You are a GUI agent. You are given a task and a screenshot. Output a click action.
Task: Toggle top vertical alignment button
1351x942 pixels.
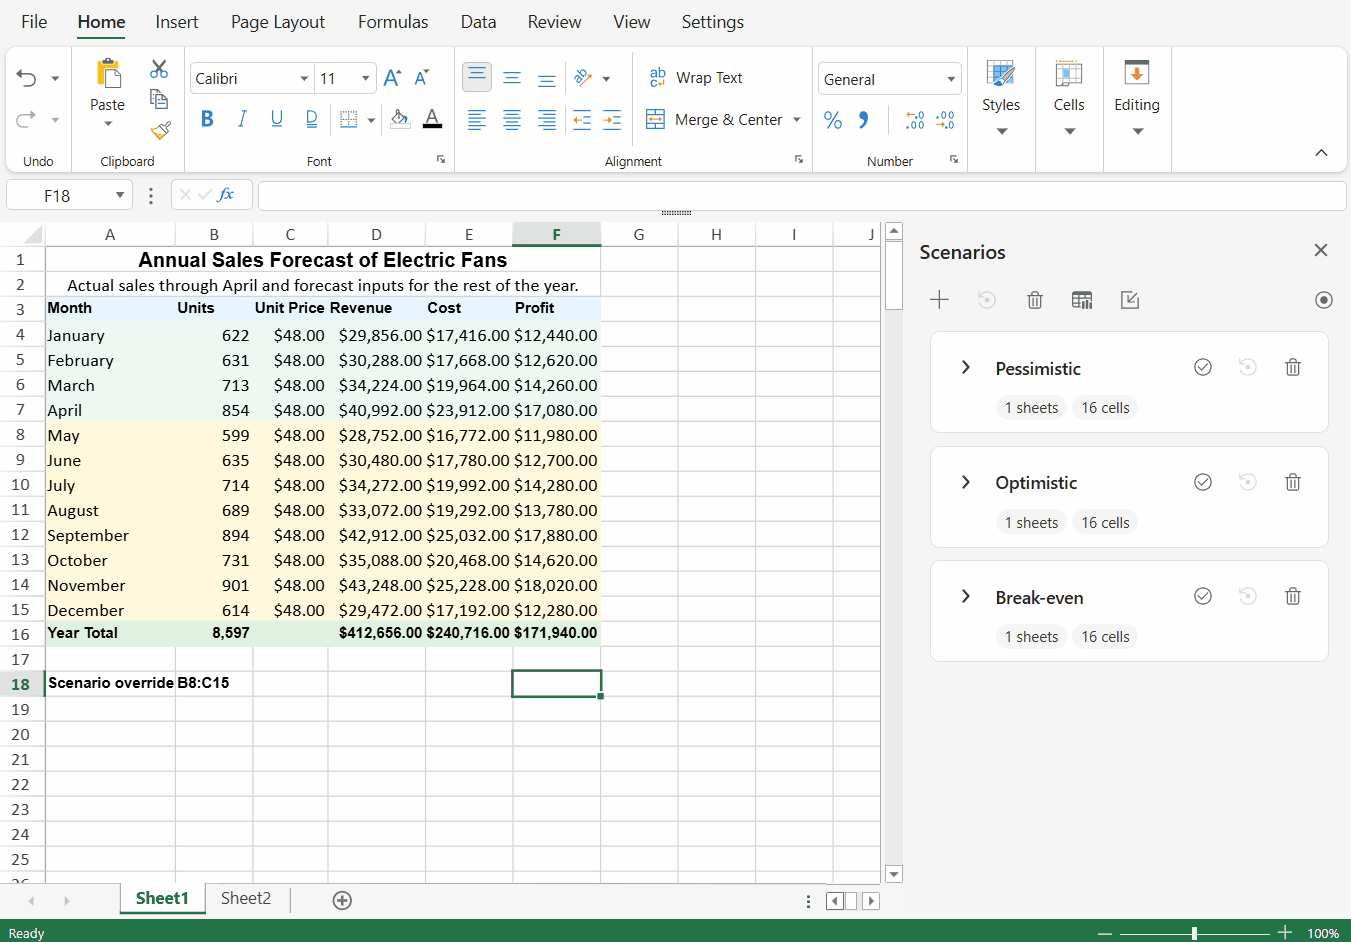pyautogui.click(x=477, y=77)
